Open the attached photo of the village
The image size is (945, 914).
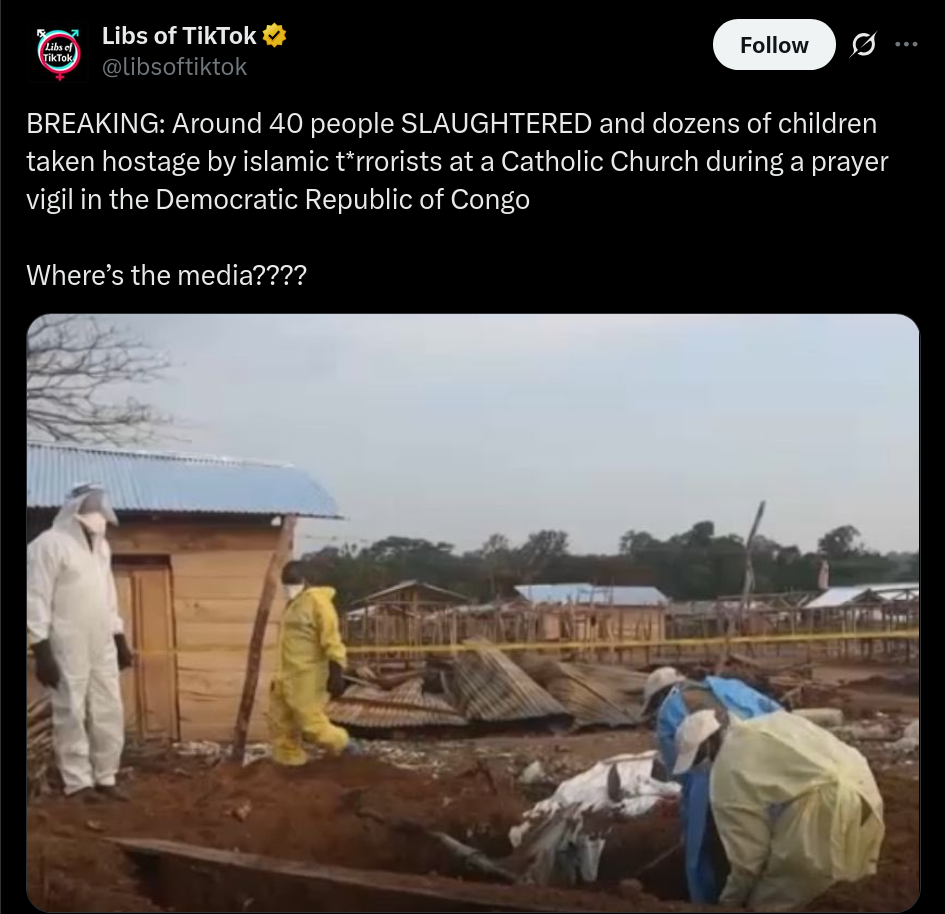(473, 612)
